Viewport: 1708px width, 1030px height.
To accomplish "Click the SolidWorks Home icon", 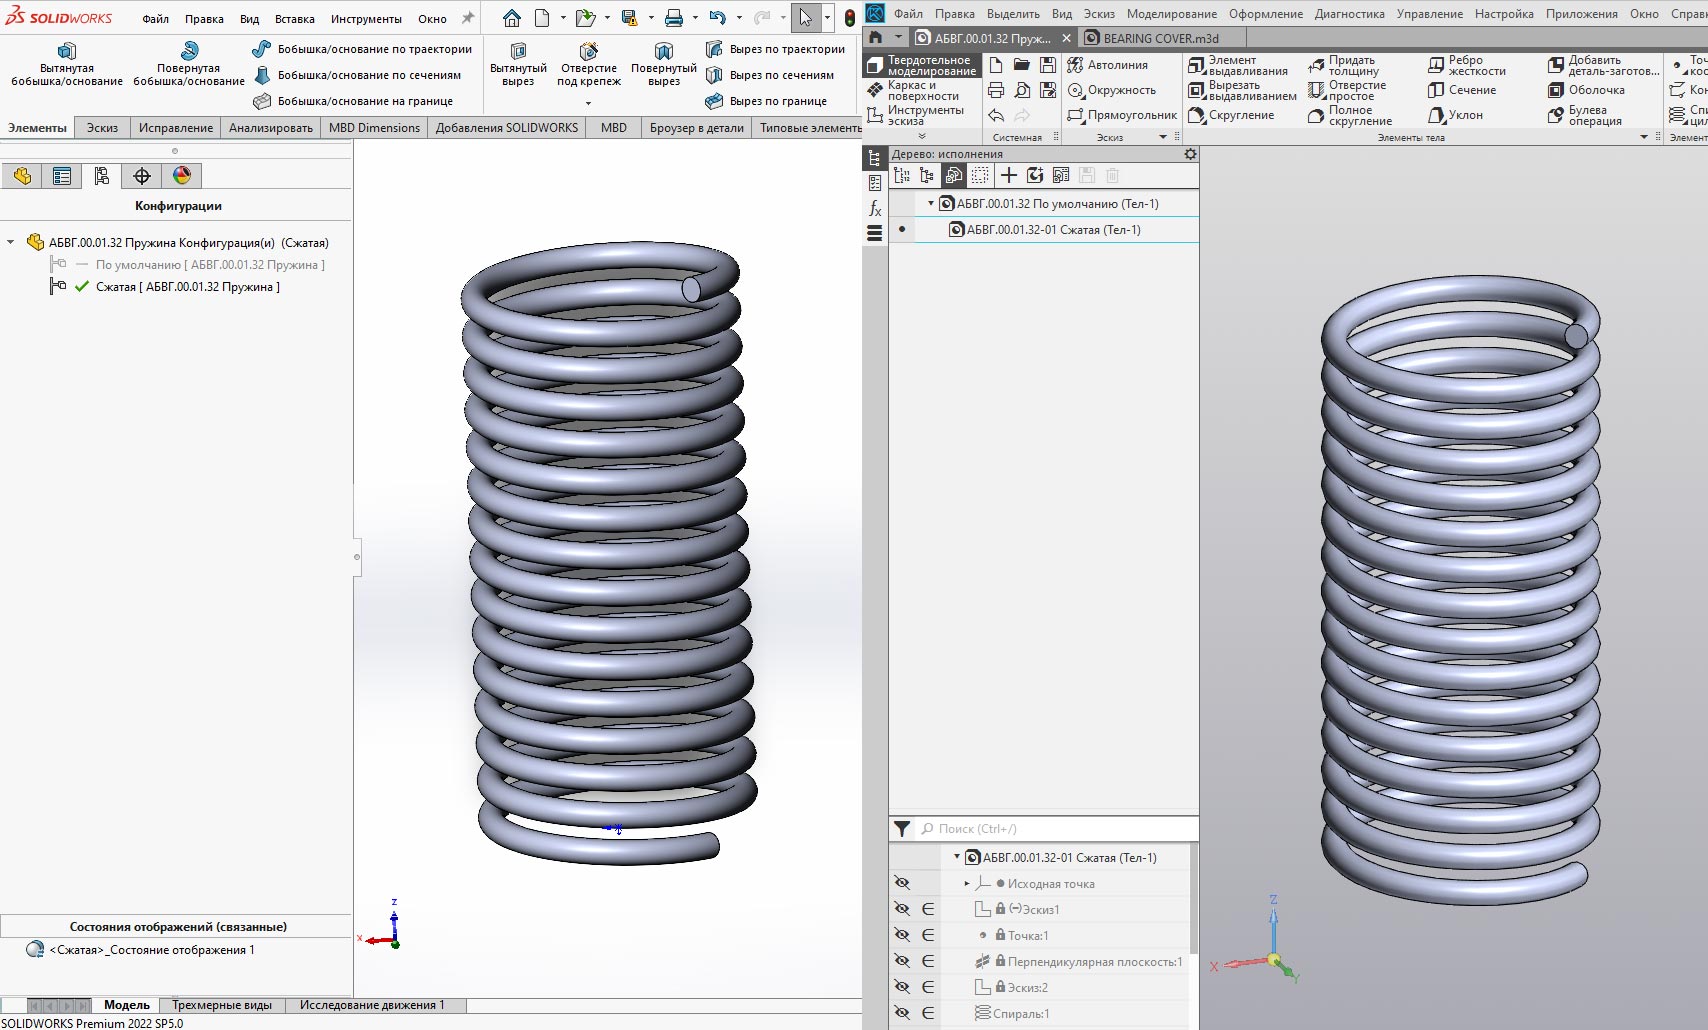I will (511, 18).
